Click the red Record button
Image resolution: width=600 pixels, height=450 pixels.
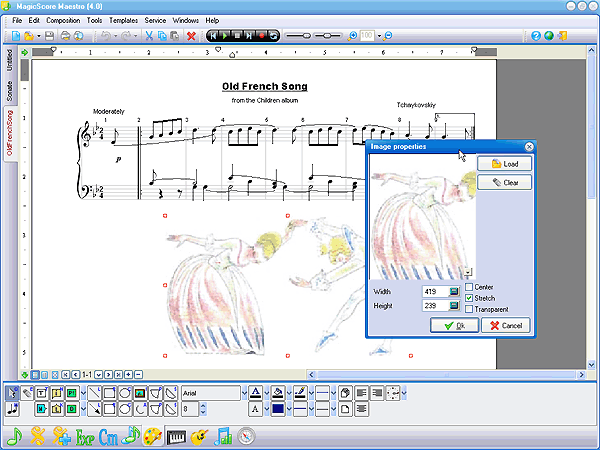click(261, 36)
